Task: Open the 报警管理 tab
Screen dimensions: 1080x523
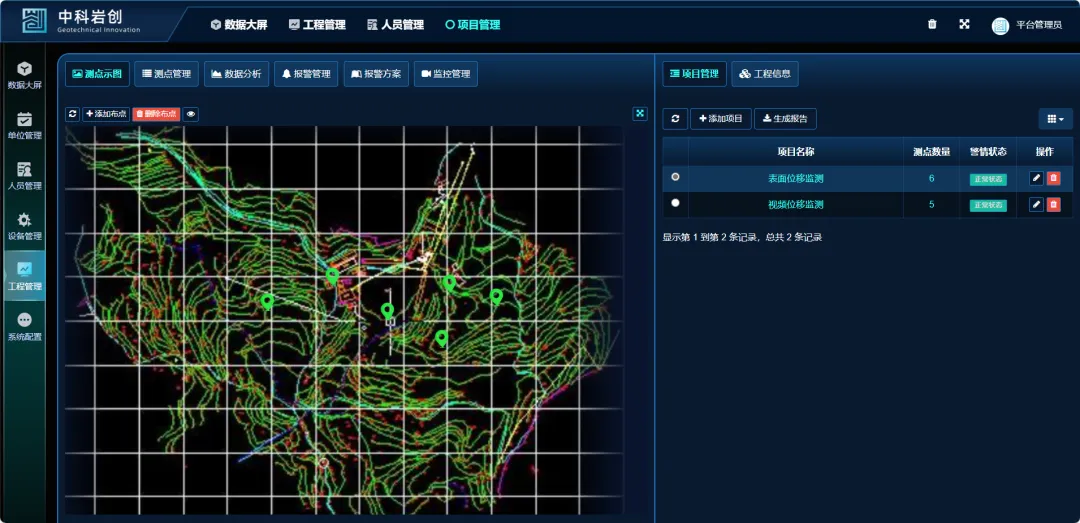Action: point(306,74)
